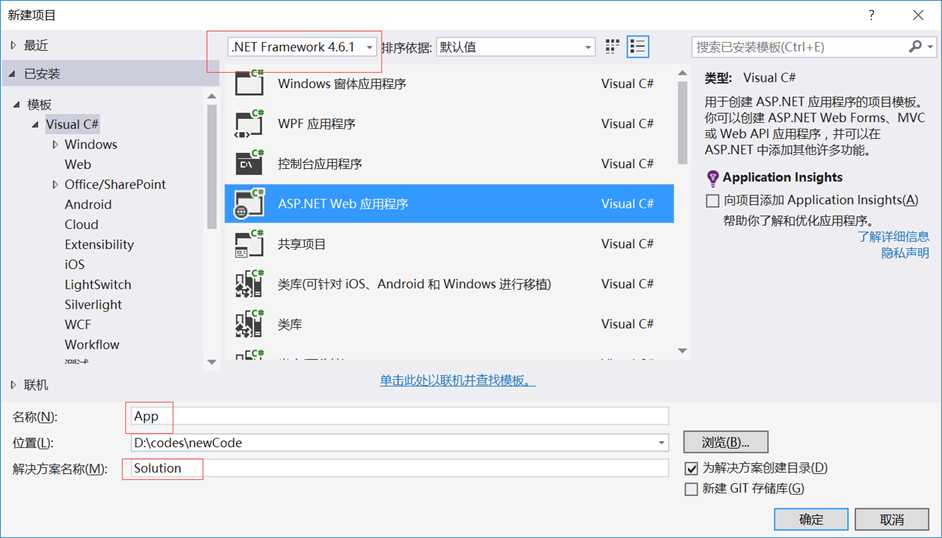Click the 取消 cancel button
This screenshot has width=942, height=538.
coord(892,519)
